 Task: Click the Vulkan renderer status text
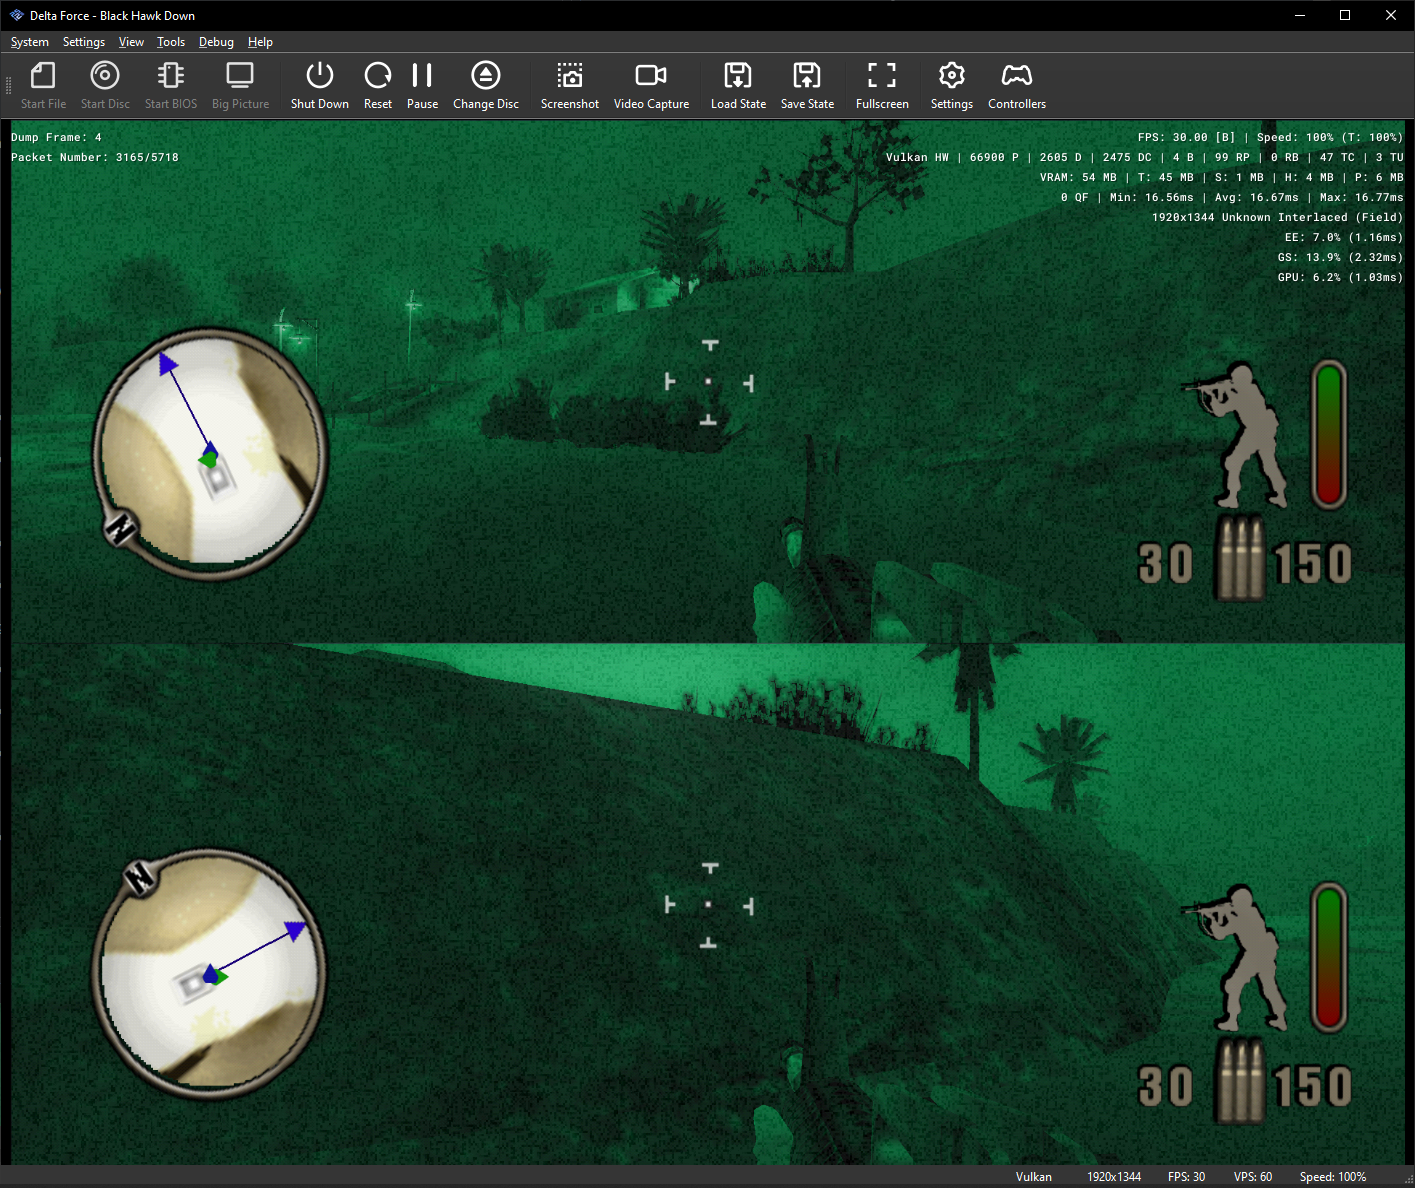(1033, 1177)
